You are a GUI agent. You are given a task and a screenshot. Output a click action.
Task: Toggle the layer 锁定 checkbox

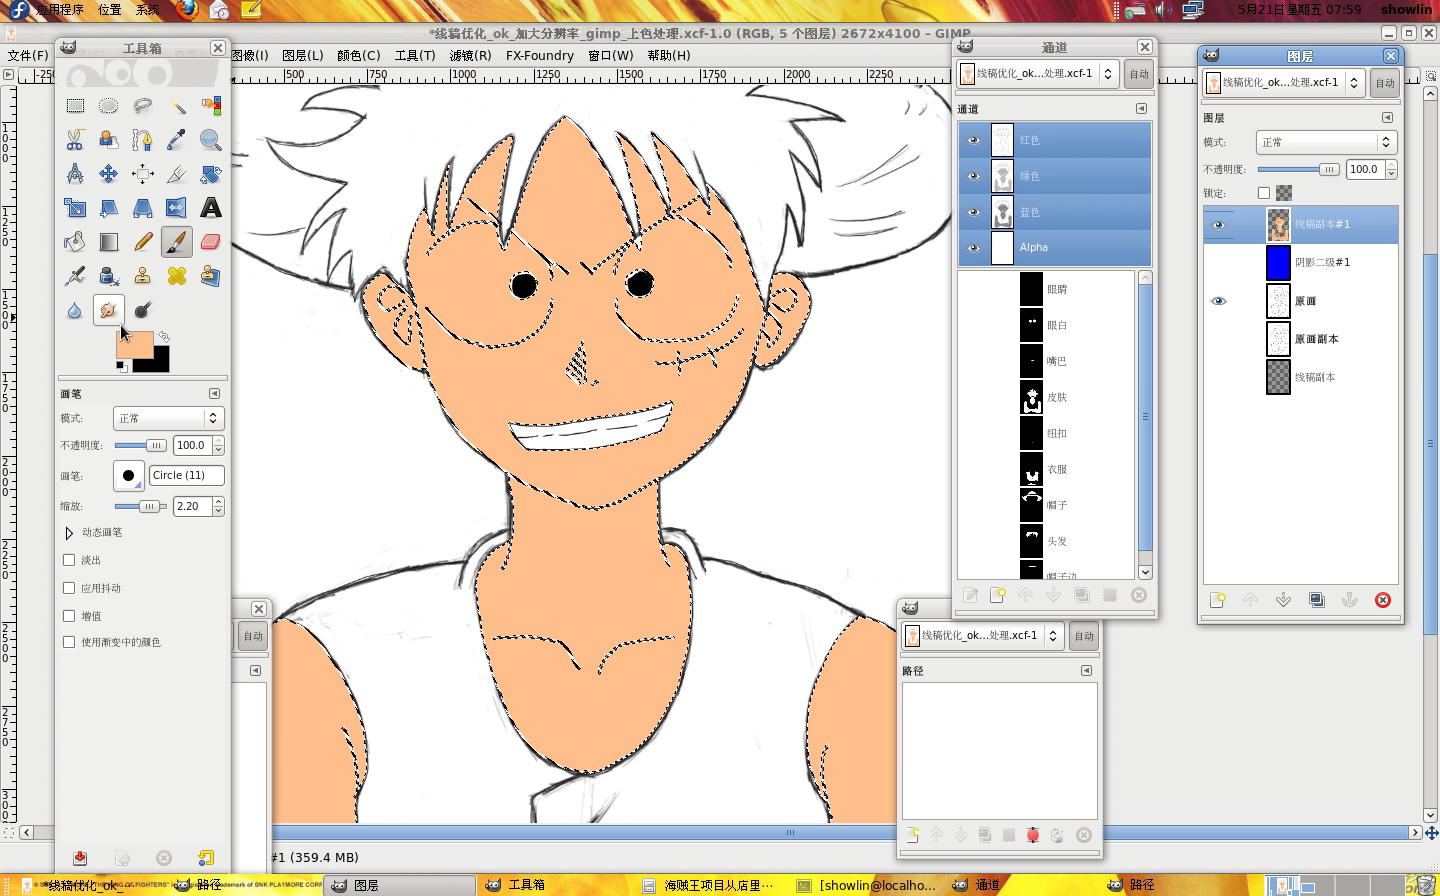(x=1264, y=193)
